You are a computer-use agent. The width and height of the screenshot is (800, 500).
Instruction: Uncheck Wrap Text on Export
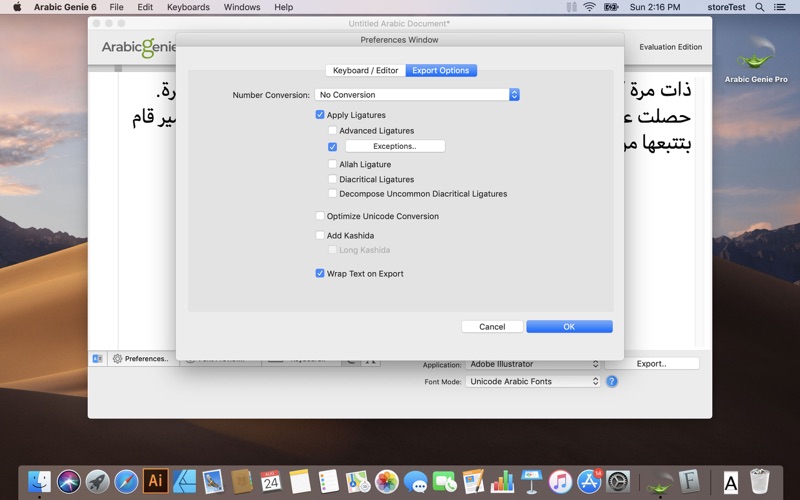(320, 273)
